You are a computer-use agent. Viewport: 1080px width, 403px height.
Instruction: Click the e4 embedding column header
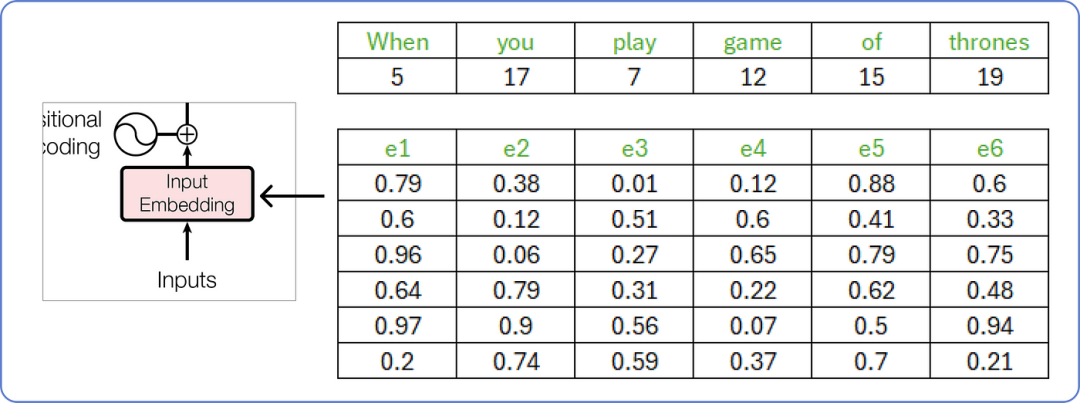[x=752, y=149]
